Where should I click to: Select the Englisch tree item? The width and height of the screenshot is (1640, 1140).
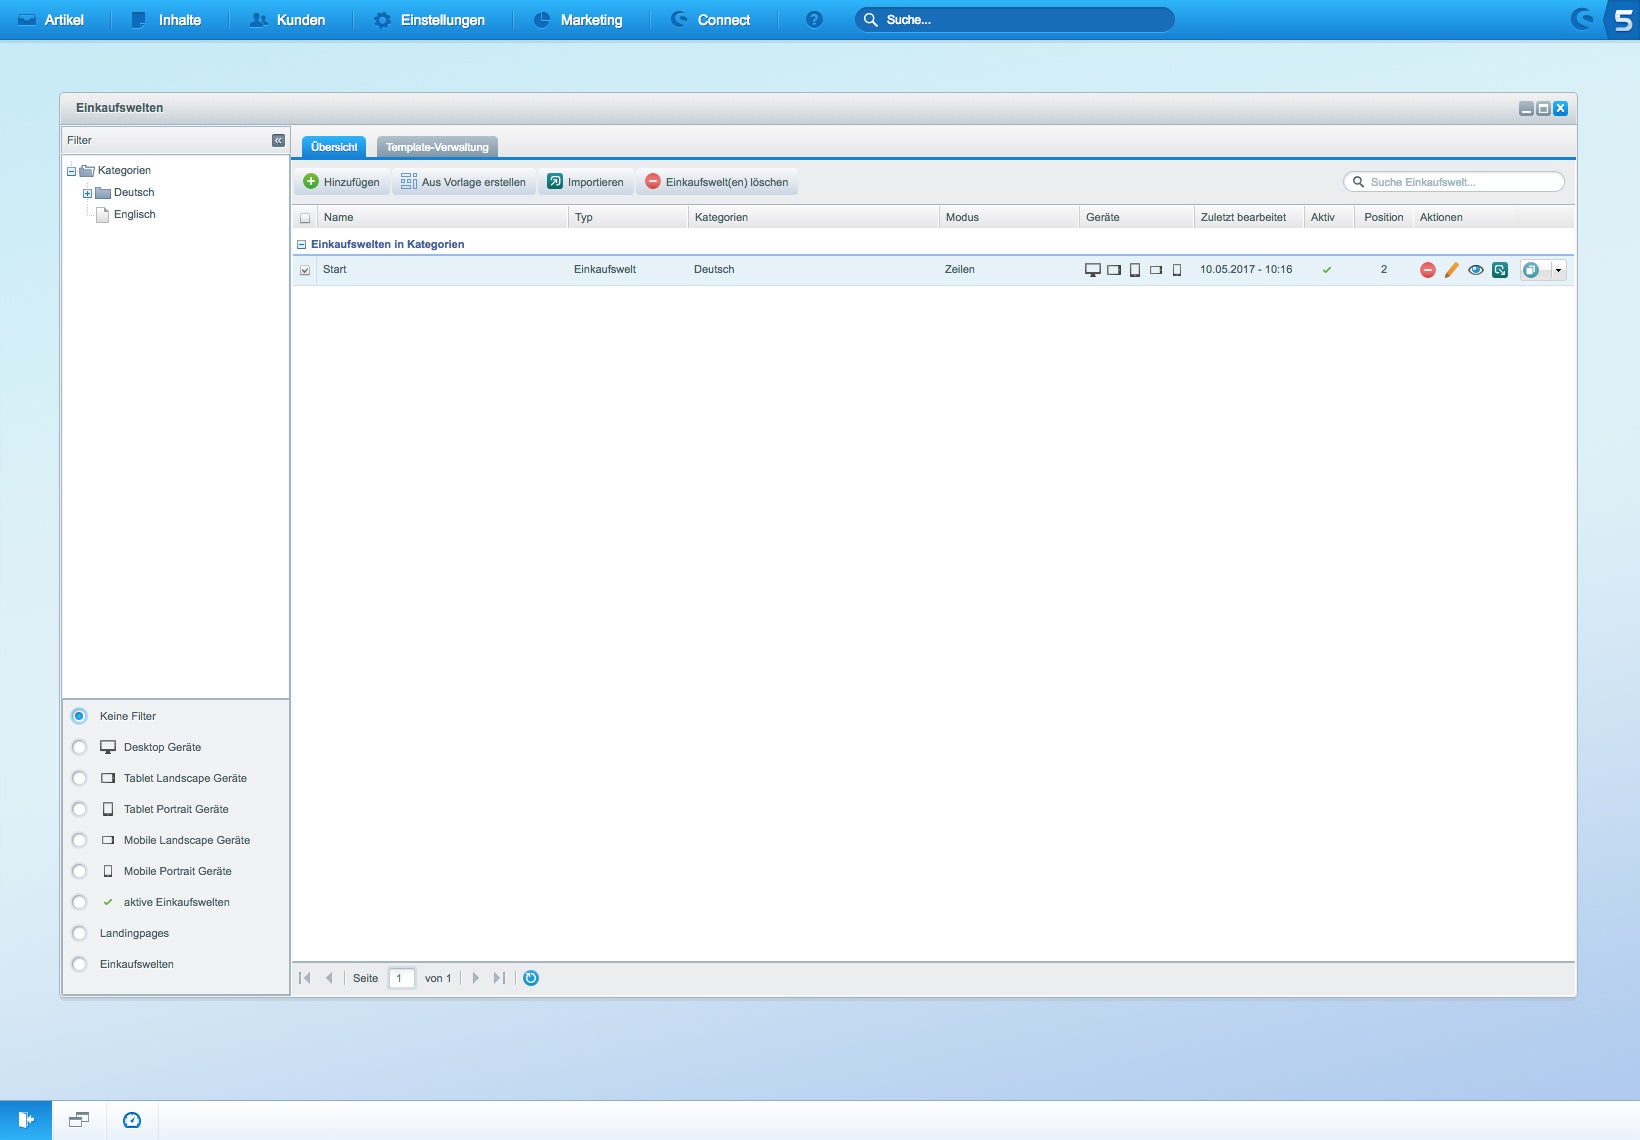135,214
